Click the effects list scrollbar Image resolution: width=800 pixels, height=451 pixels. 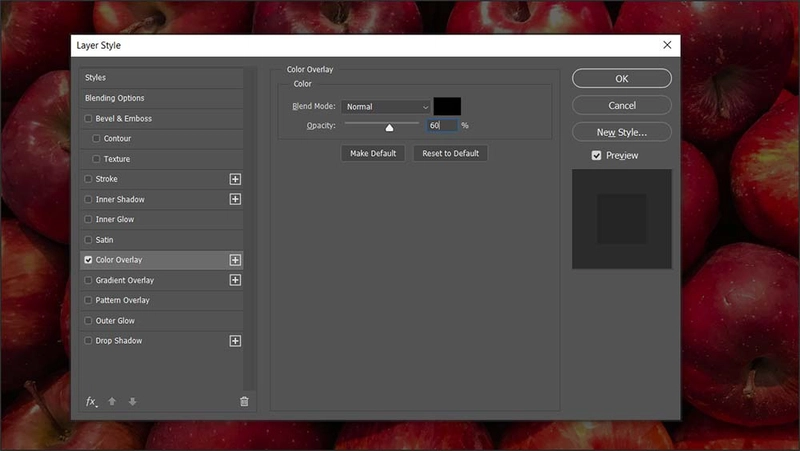249,230
